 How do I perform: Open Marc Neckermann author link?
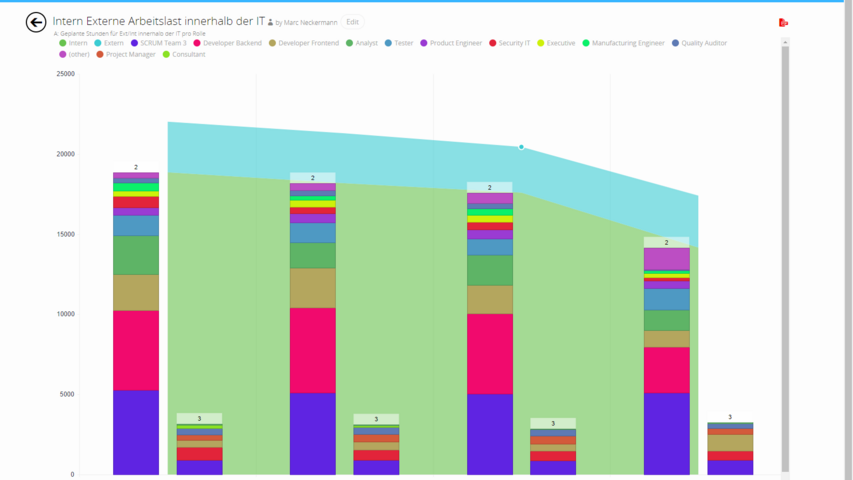pyautogui.click(x=309, y=22)
